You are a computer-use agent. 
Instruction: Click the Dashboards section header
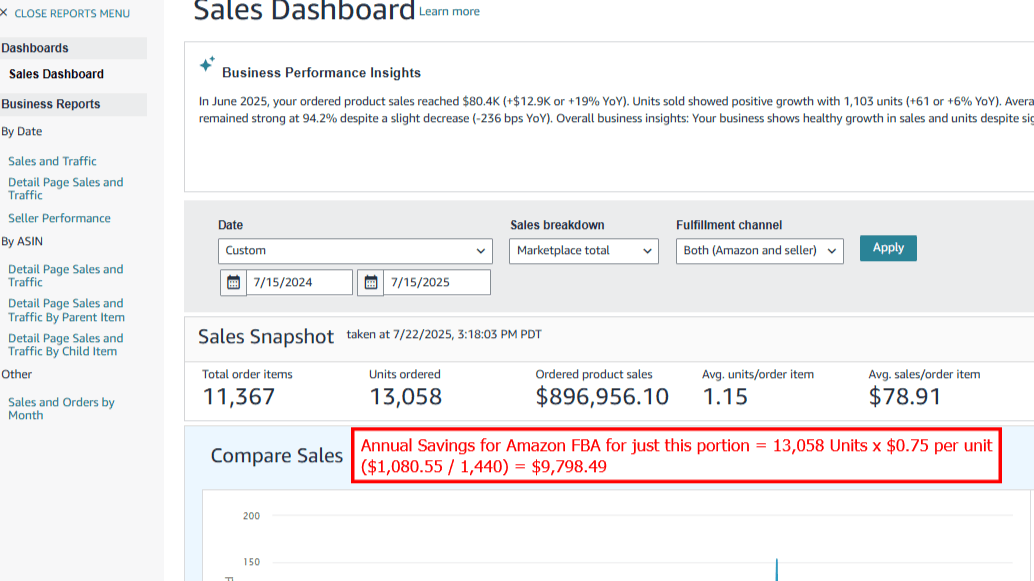click(36, 47)
